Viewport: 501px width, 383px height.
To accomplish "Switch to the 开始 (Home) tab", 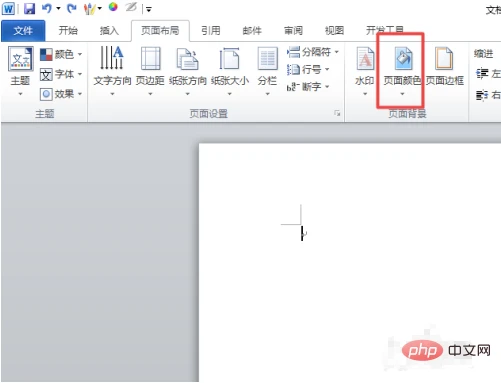I will point(68,31).
